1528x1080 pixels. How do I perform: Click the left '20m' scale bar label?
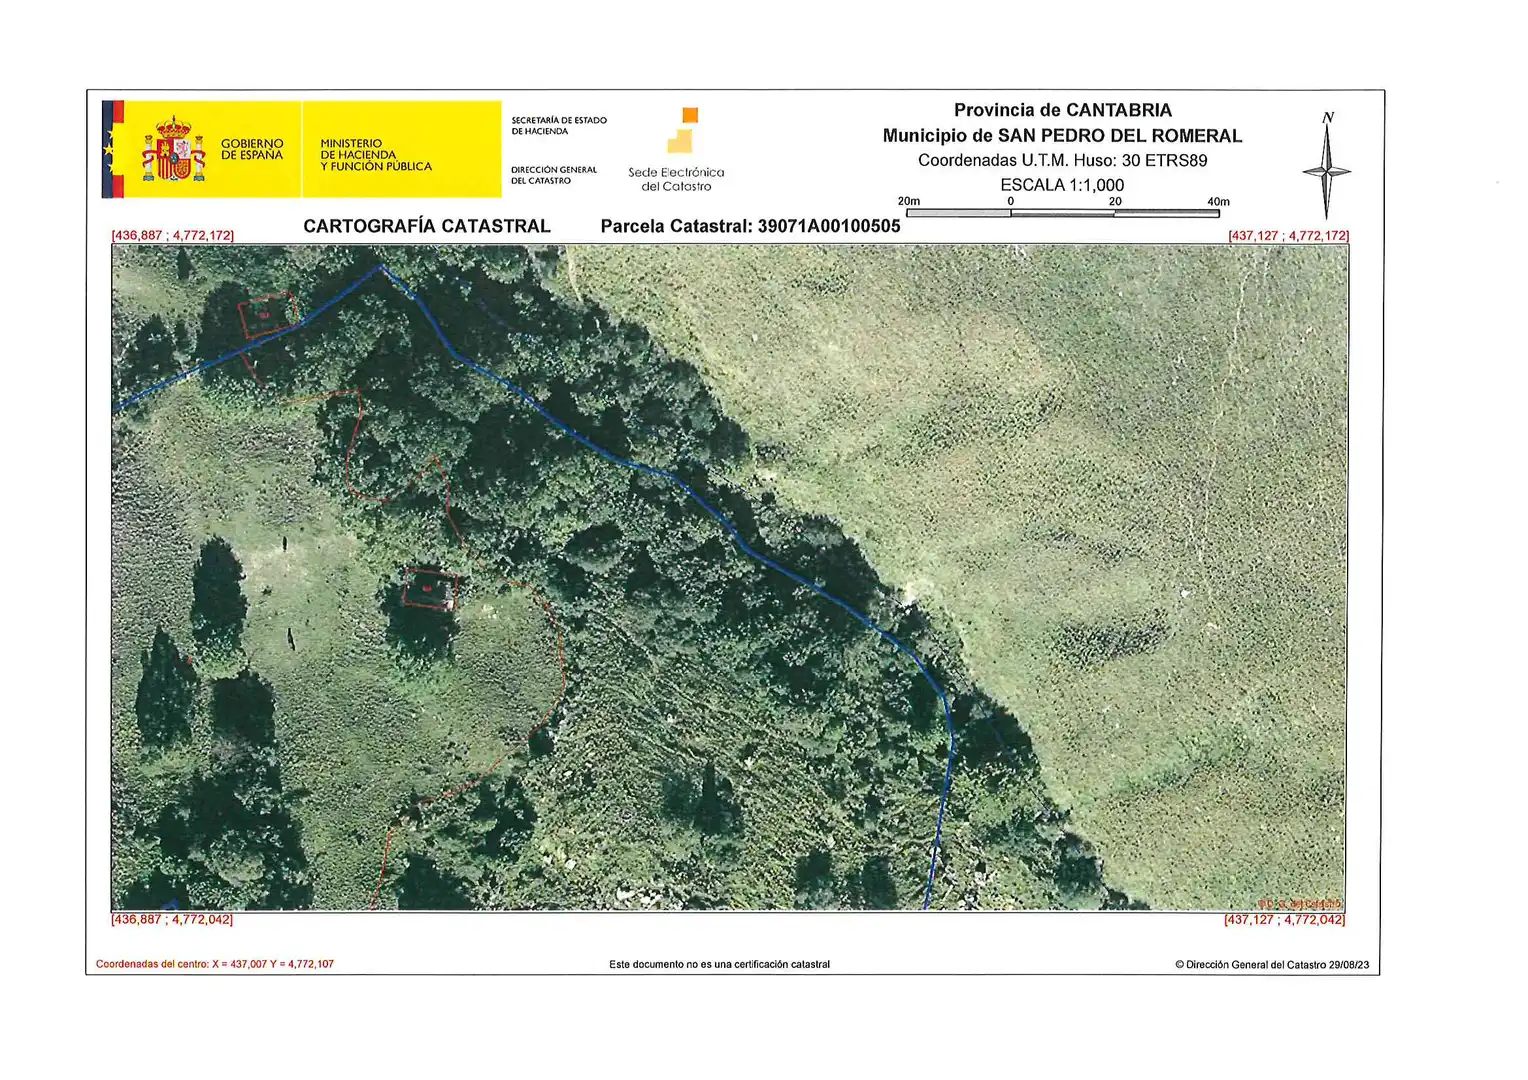pyautogui.click(x=909, y=201)
